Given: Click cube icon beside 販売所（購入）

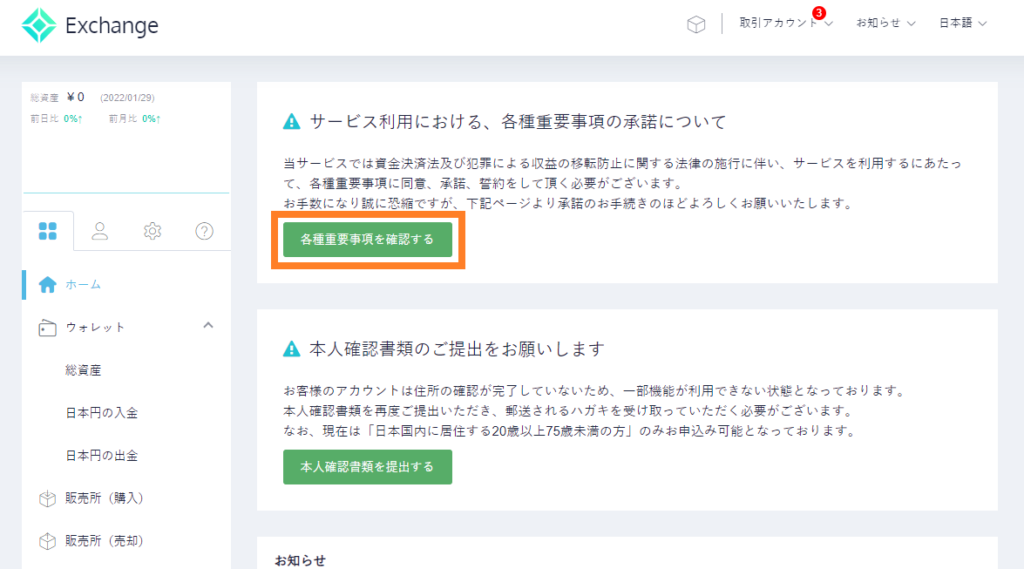Looking at the screenshot, I should point(47,498).
